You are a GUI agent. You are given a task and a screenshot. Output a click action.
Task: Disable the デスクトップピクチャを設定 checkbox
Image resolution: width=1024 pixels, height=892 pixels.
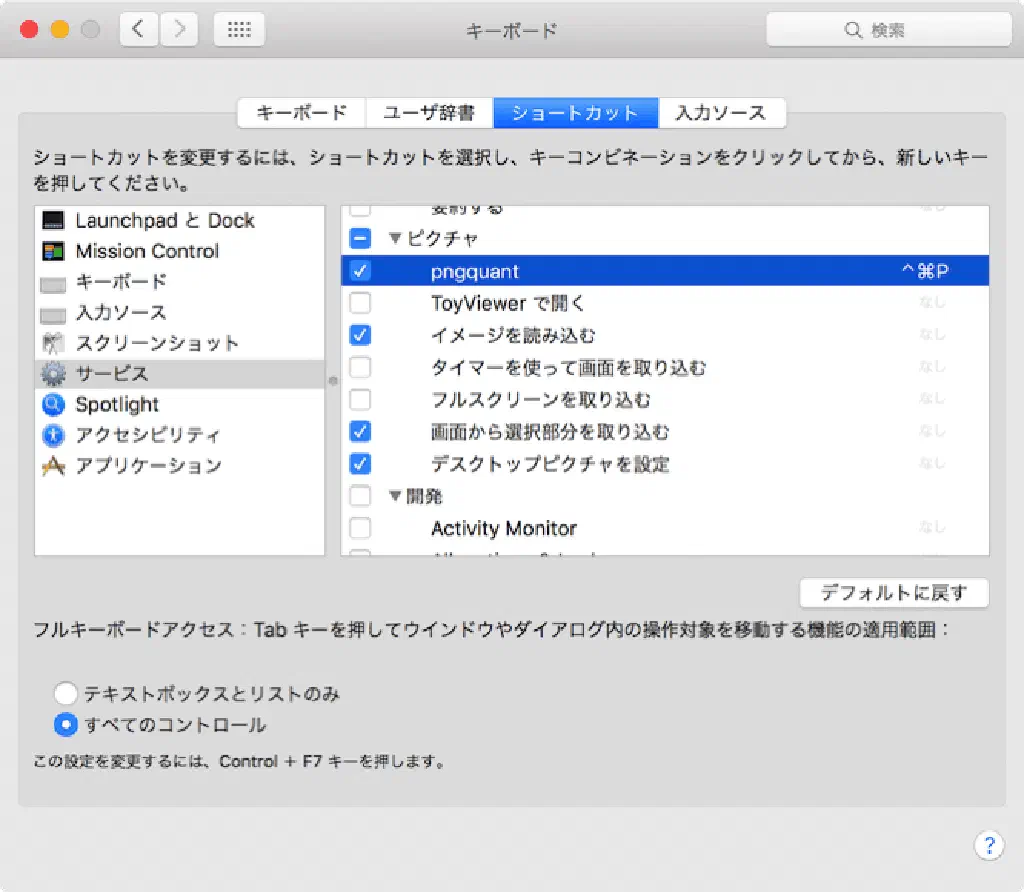pyautogui.click(x=361, y=464)
